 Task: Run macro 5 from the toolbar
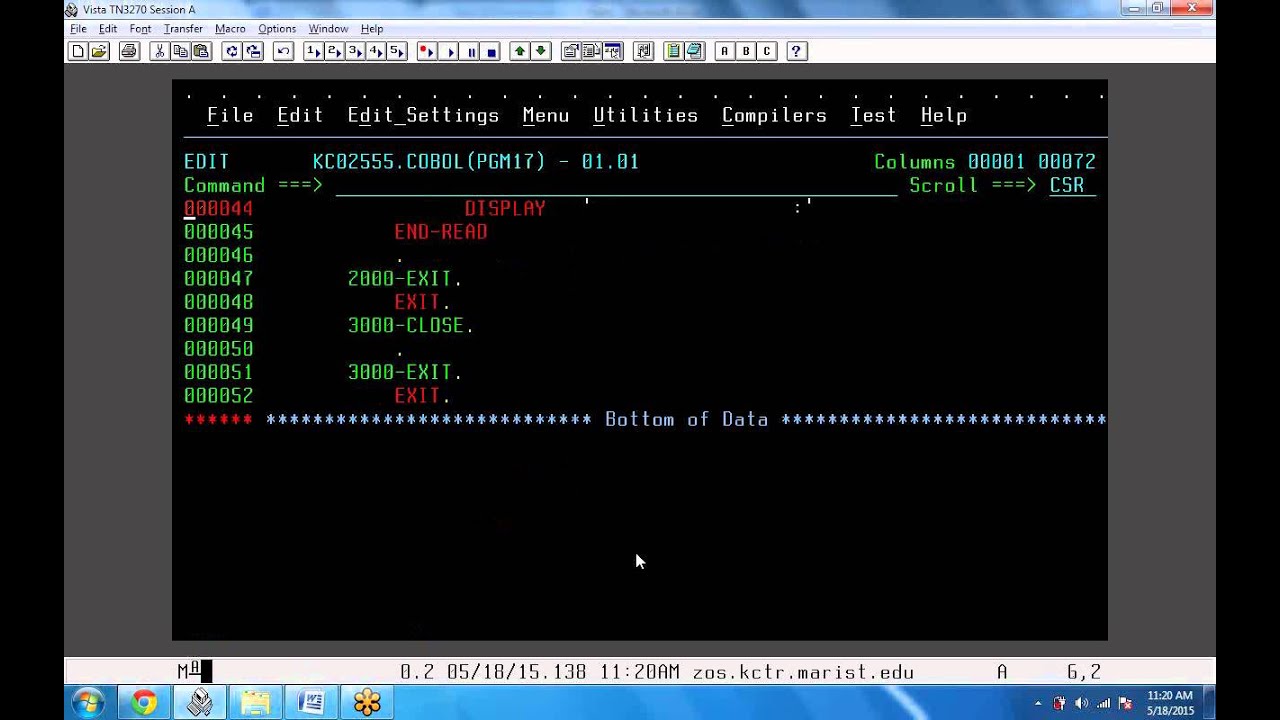pos(397,51)
